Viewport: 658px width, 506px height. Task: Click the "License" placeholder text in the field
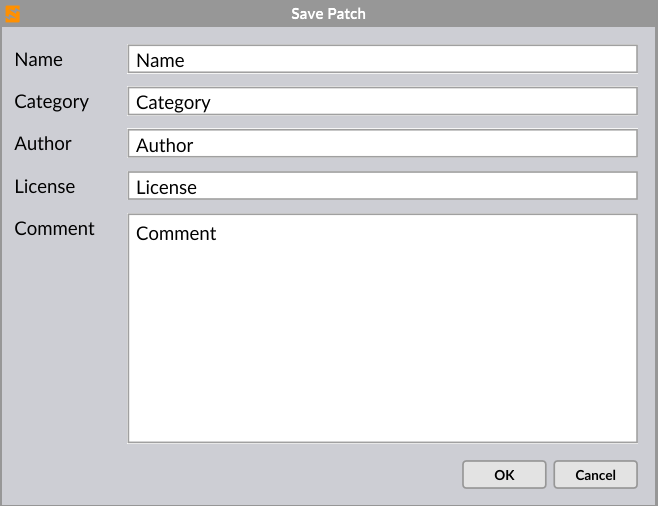[166, 188]
